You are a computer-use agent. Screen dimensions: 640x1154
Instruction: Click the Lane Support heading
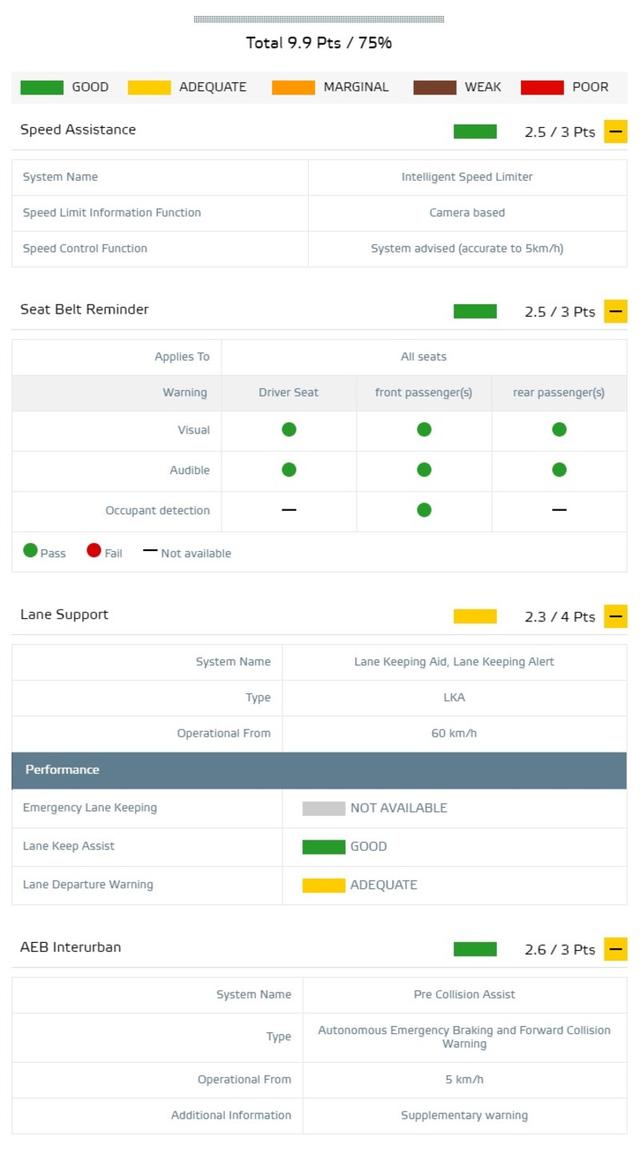[64, 615]
